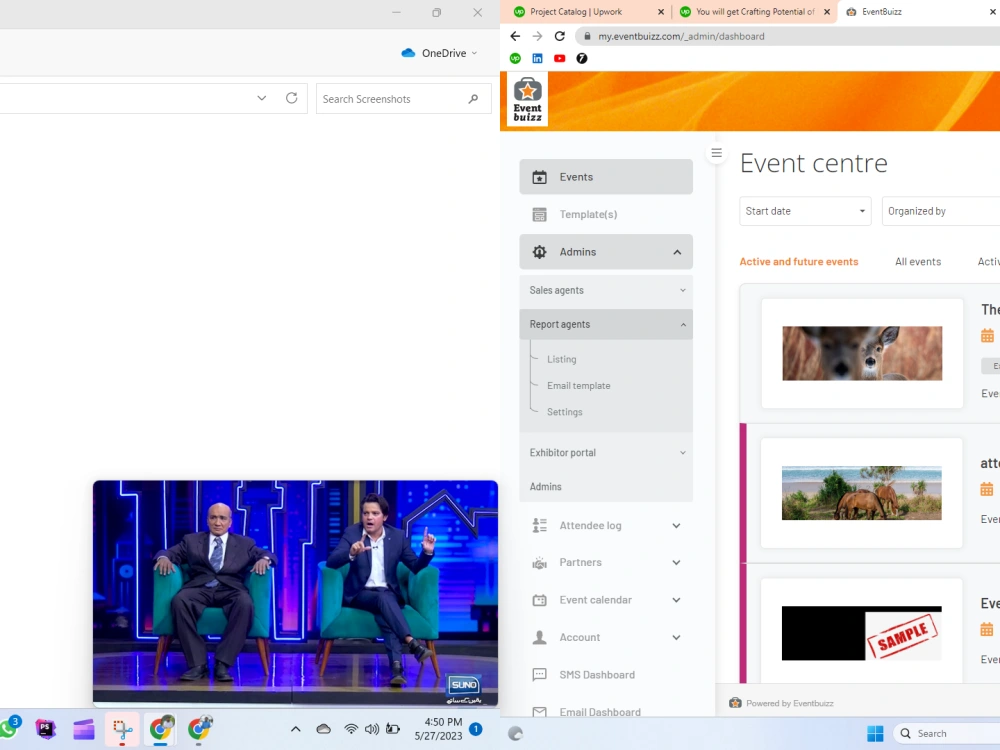Screen dimensions: 1000x750
Task: Collapse the Report agents submenu
Action: [606, 324]
